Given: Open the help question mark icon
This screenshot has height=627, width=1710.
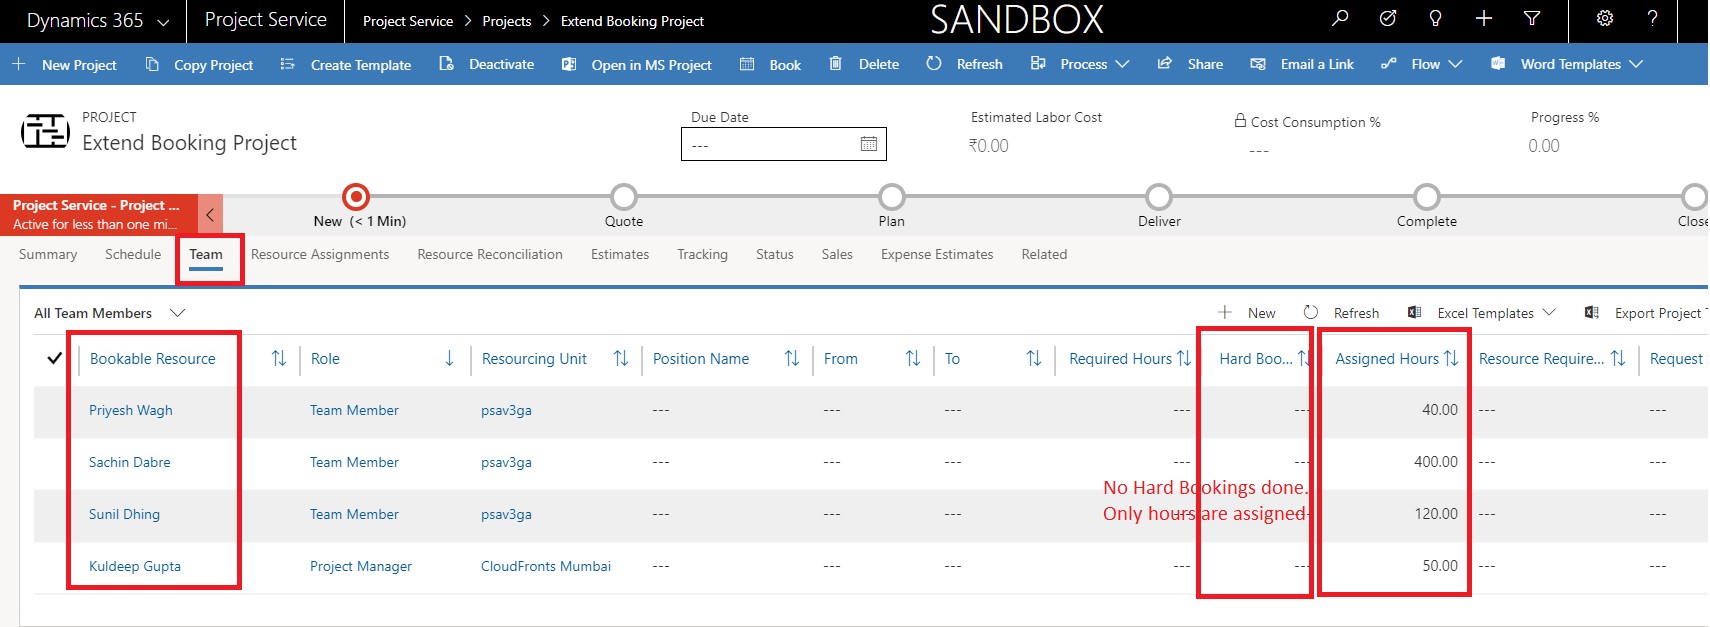Looking at the screenshot, I should (x=1652, y=18).
